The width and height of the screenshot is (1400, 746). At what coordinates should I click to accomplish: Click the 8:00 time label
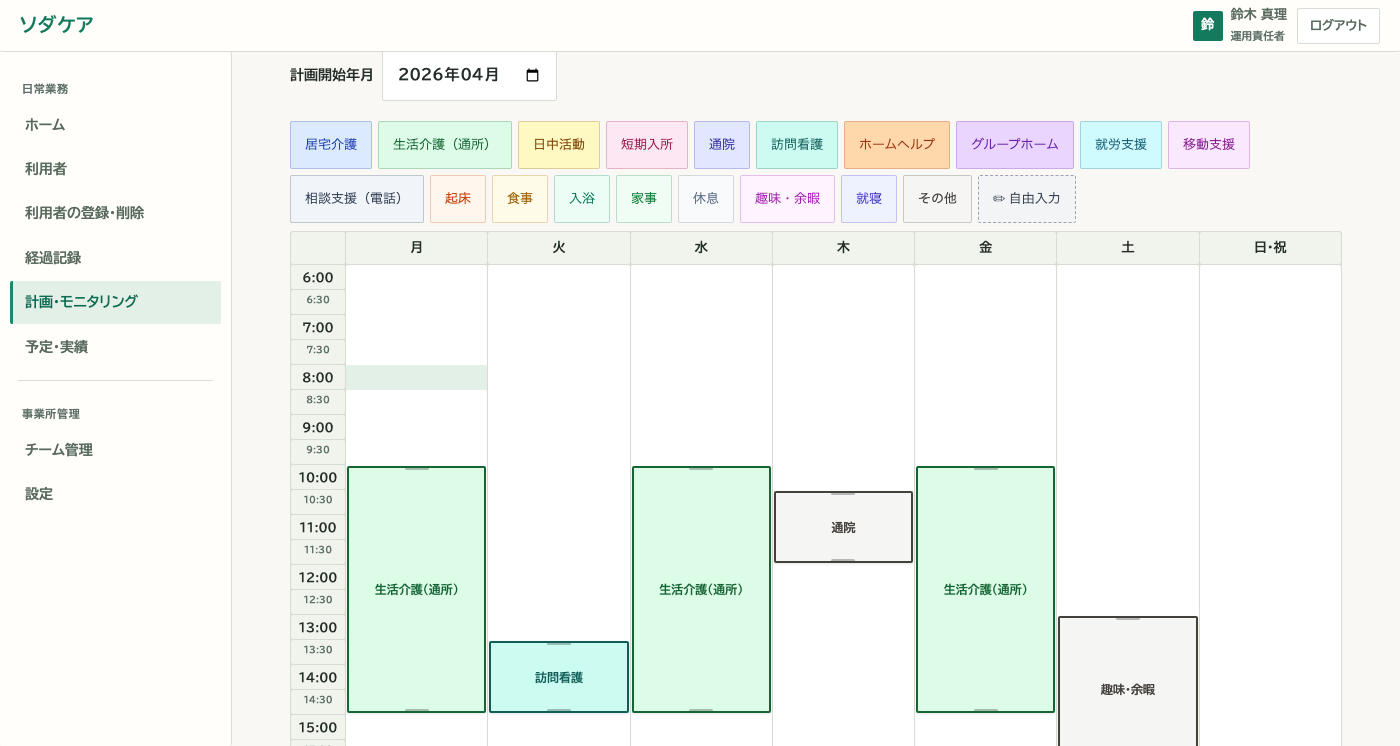[x=318, y=377]
